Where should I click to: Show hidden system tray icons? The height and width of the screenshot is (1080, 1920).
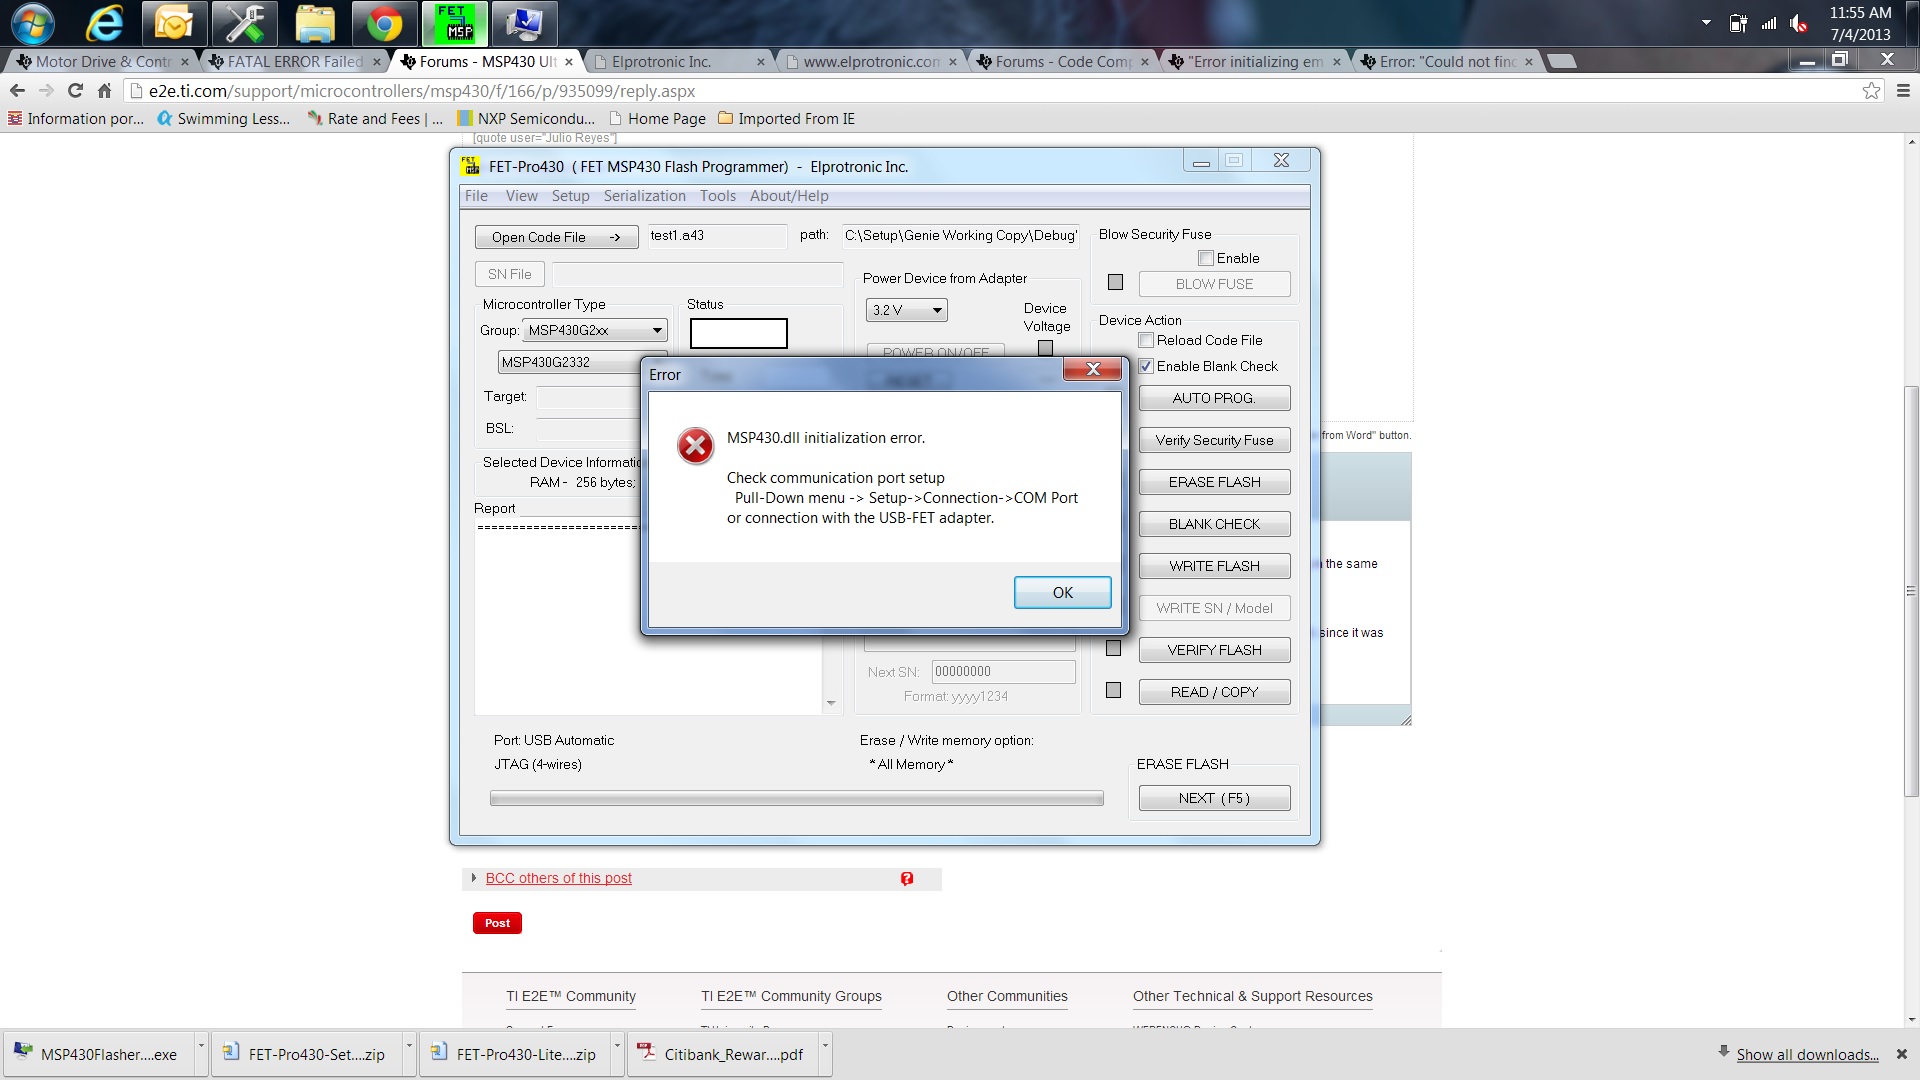pyautogui.click(x=1706, y=22)
